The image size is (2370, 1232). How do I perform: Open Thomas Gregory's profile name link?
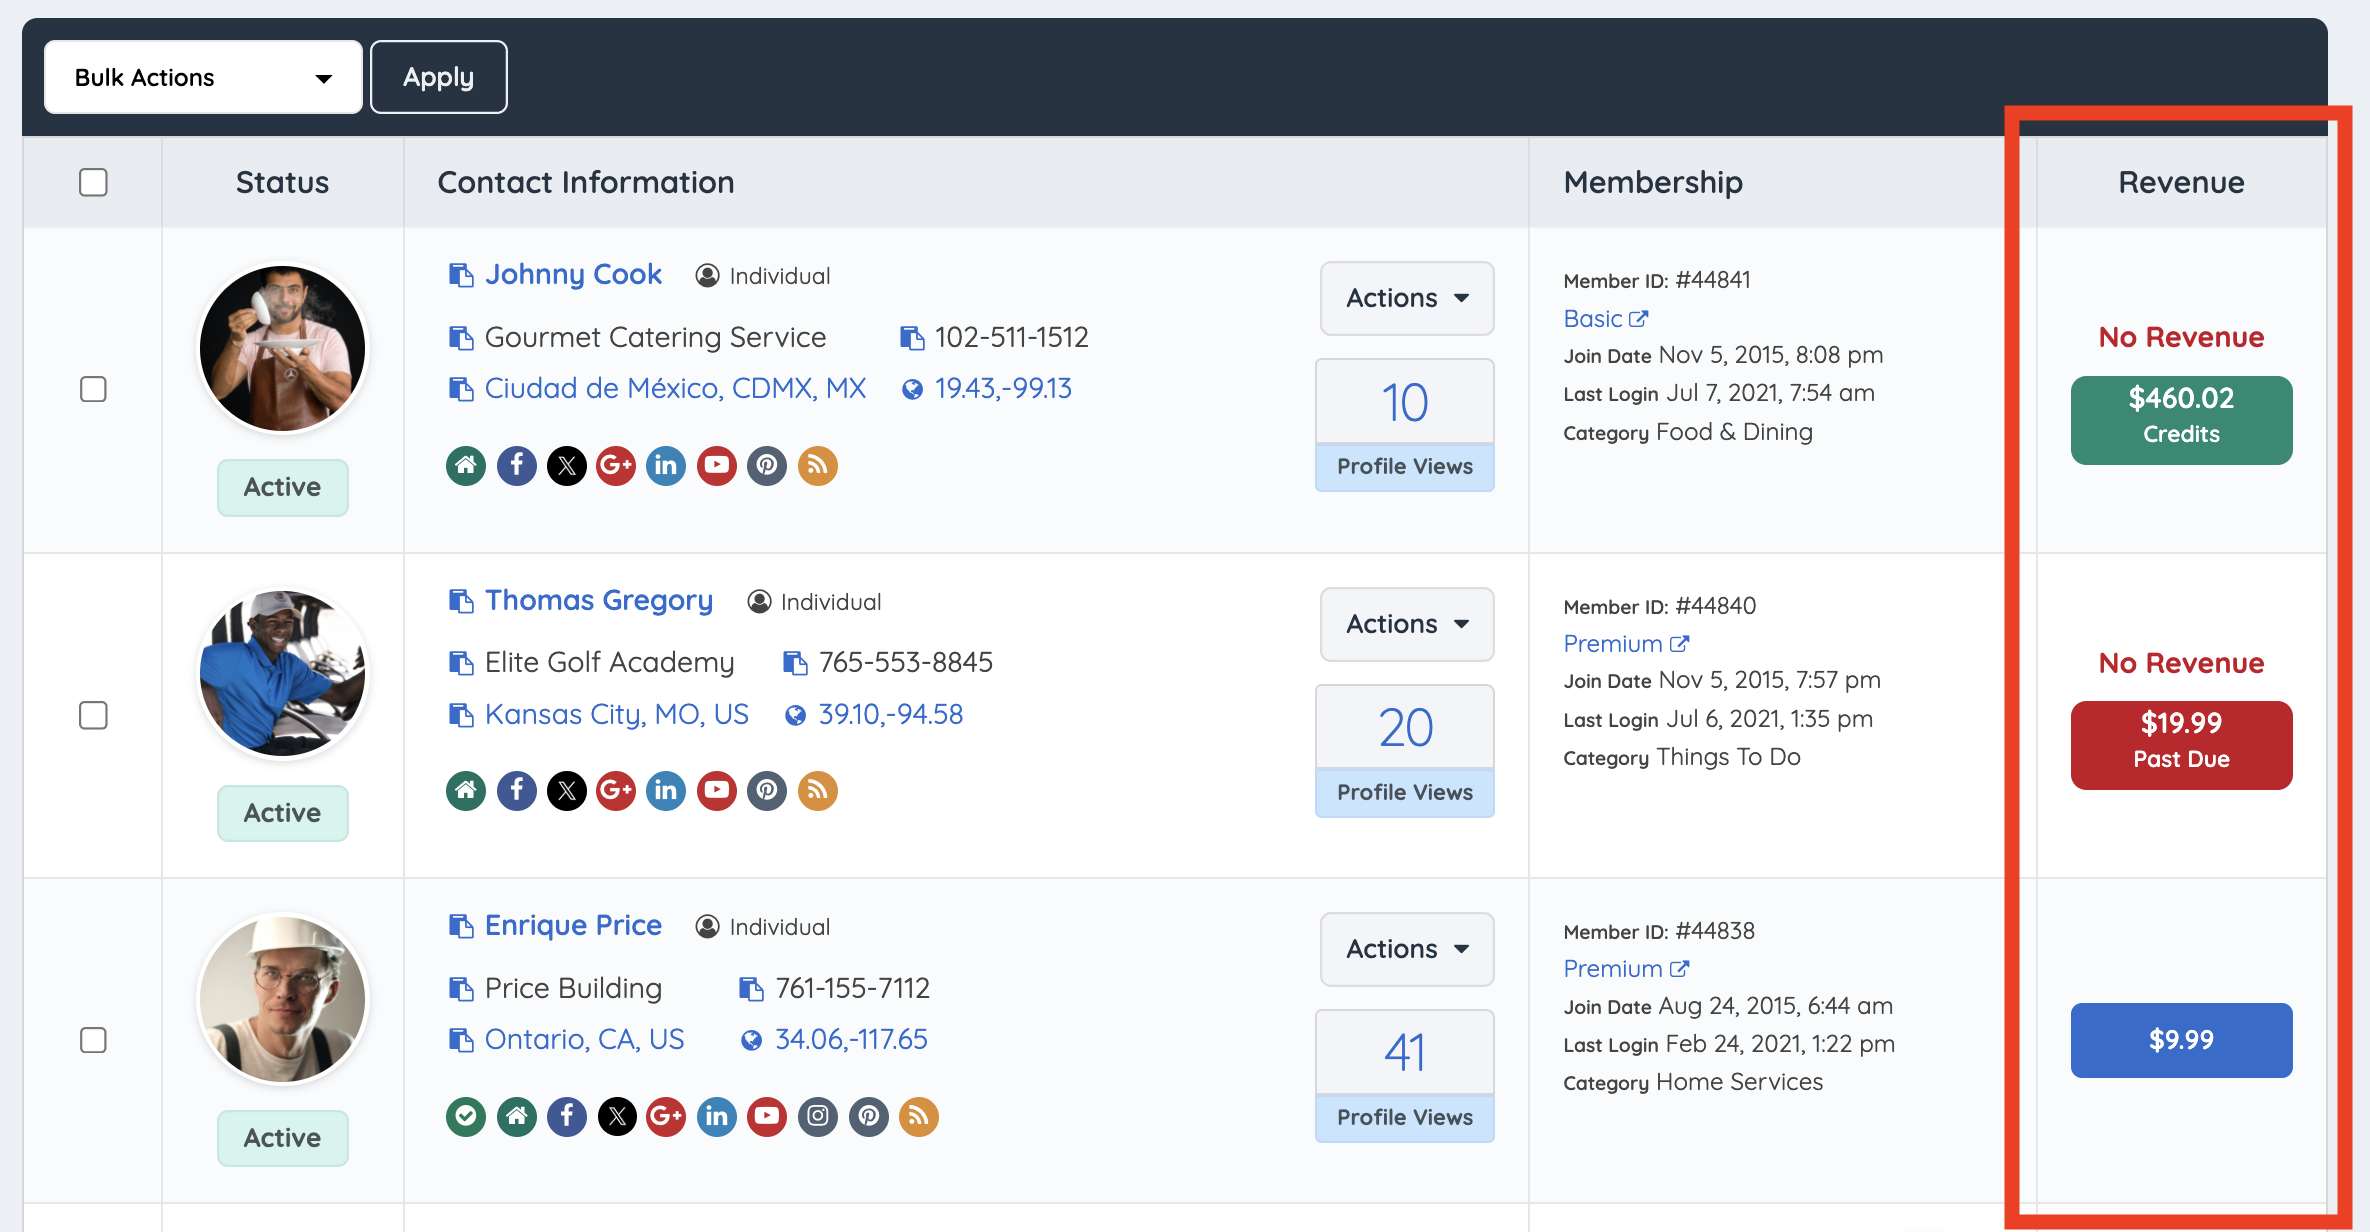598,600
